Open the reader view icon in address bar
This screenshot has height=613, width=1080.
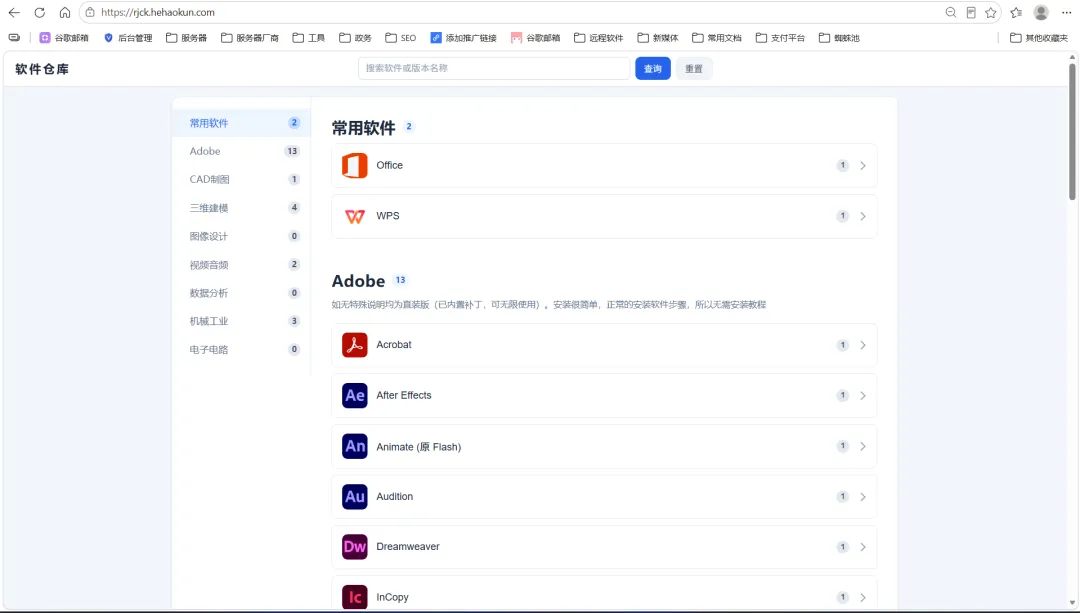tap(970, 12)
